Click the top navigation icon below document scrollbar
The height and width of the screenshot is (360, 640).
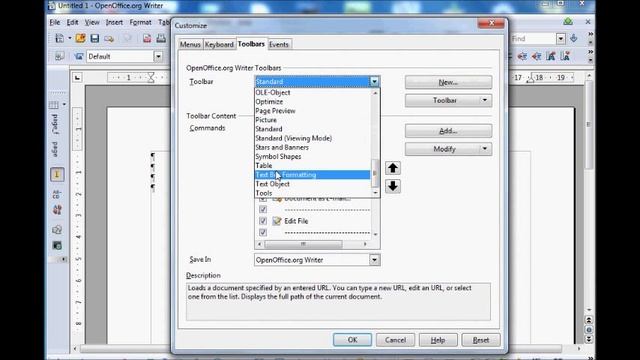[589, 320]
